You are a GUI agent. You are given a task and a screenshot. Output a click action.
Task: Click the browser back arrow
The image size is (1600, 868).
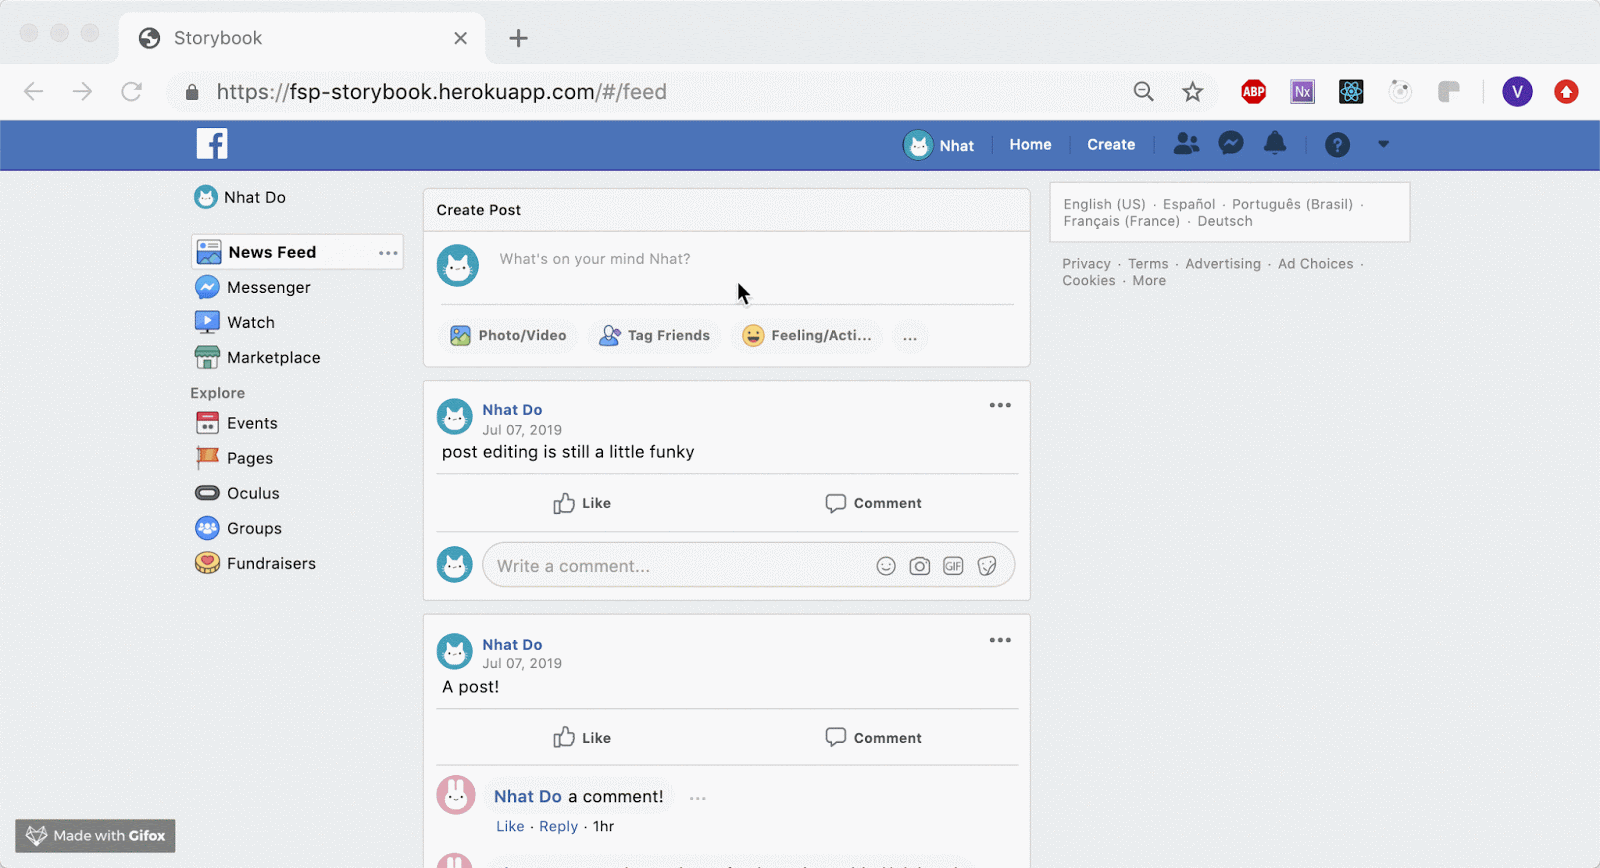[33, 92]
